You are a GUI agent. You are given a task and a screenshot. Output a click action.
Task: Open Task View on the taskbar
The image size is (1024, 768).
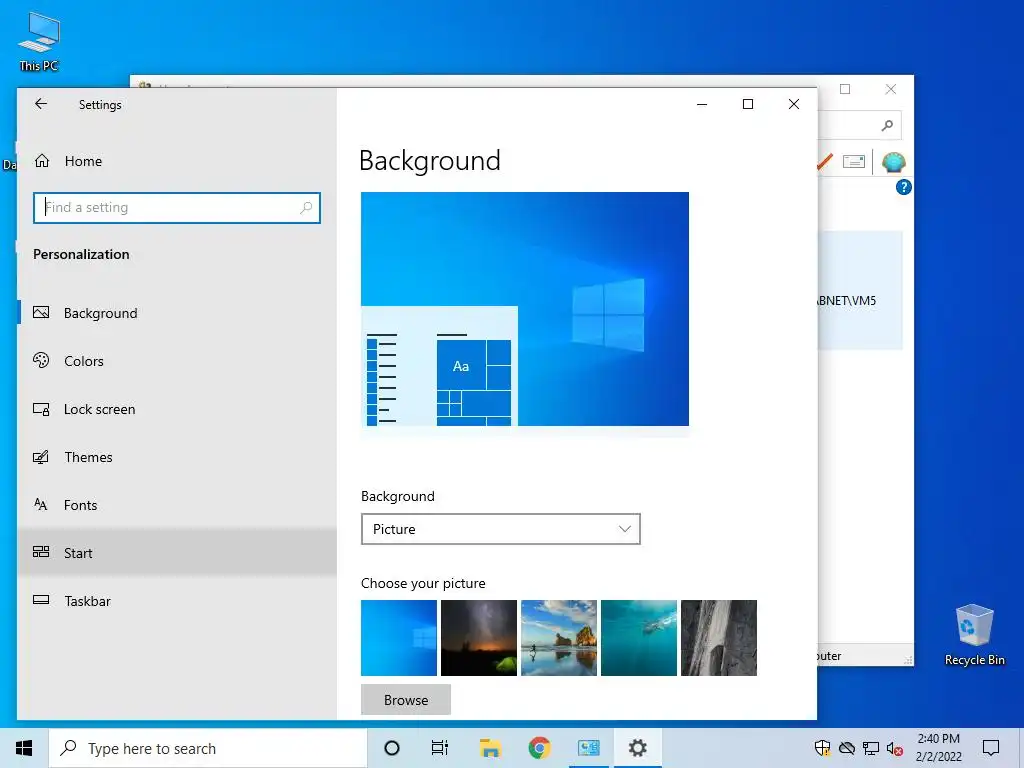[x=440, y=748]
